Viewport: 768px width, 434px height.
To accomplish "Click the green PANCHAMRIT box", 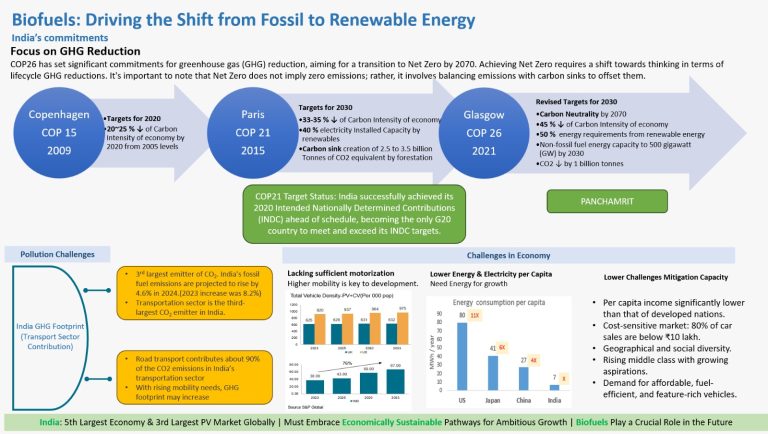I will pyautogui.click(x=607, y=201).
